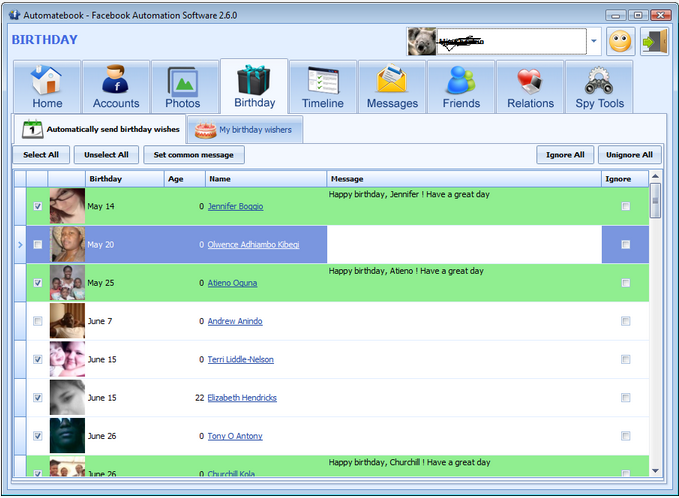Tick the Ignore box for Elizabeth Hendricks
Screen dimensions: 679x498
[x=625, y=398]
